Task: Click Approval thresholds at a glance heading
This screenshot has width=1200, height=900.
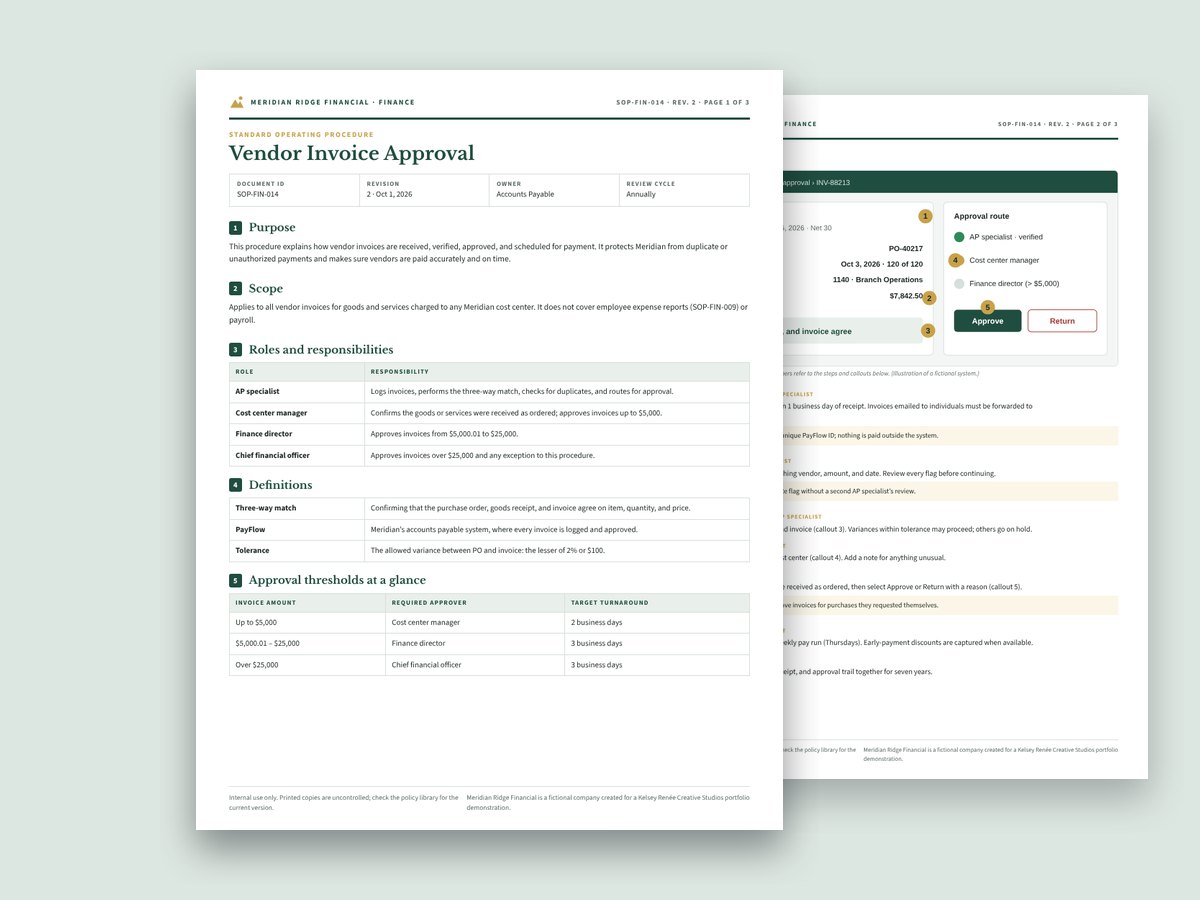Action: click(337, 581)
